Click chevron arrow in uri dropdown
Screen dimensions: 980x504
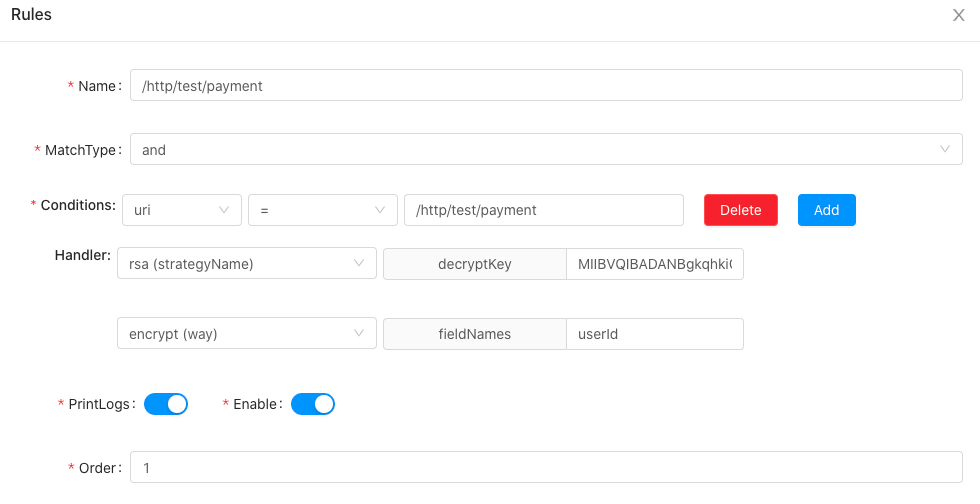[x=224, y=210]
